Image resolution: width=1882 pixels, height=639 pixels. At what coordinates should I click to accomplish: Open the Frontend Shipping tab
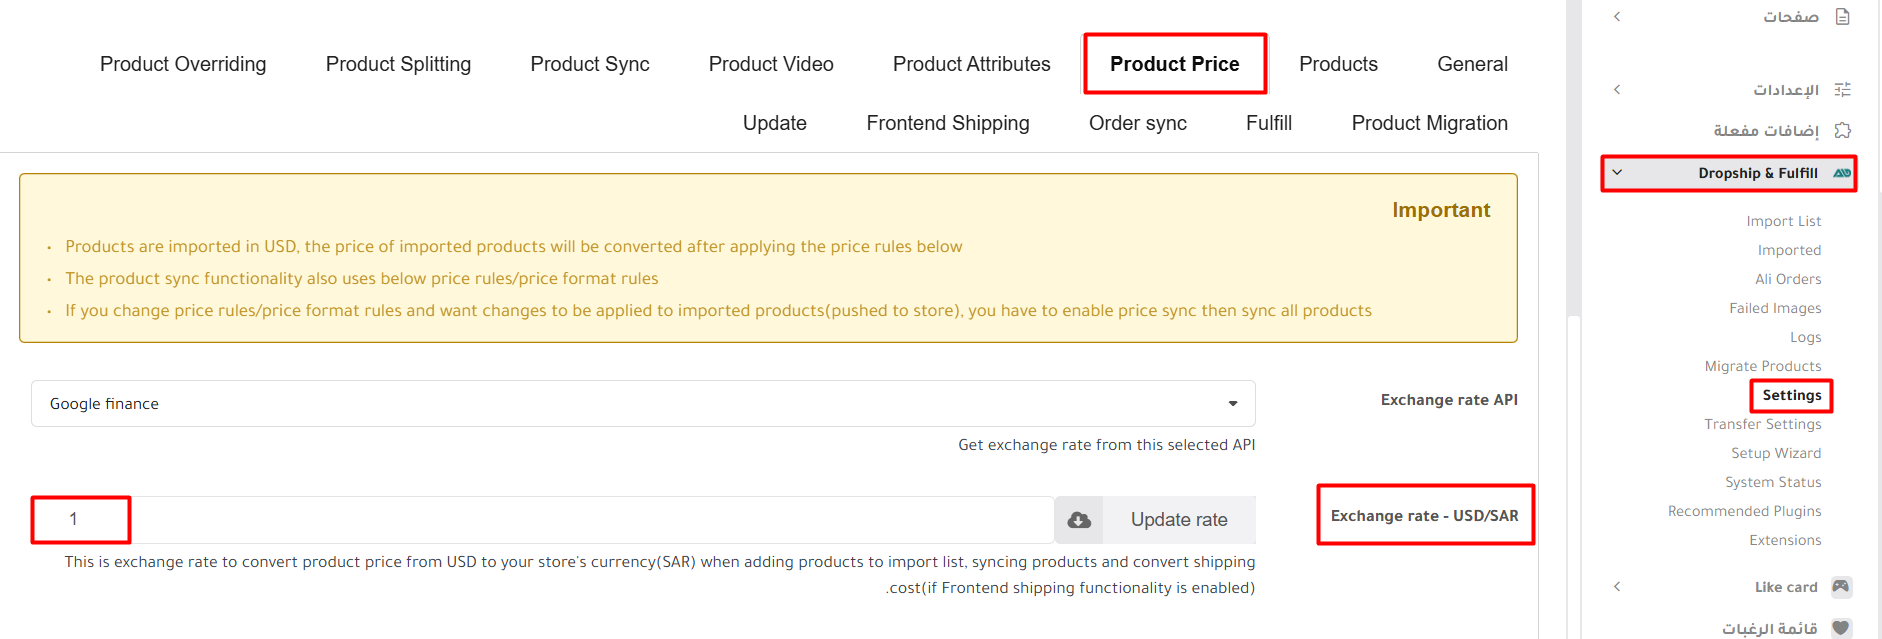(x=947, y=123)
